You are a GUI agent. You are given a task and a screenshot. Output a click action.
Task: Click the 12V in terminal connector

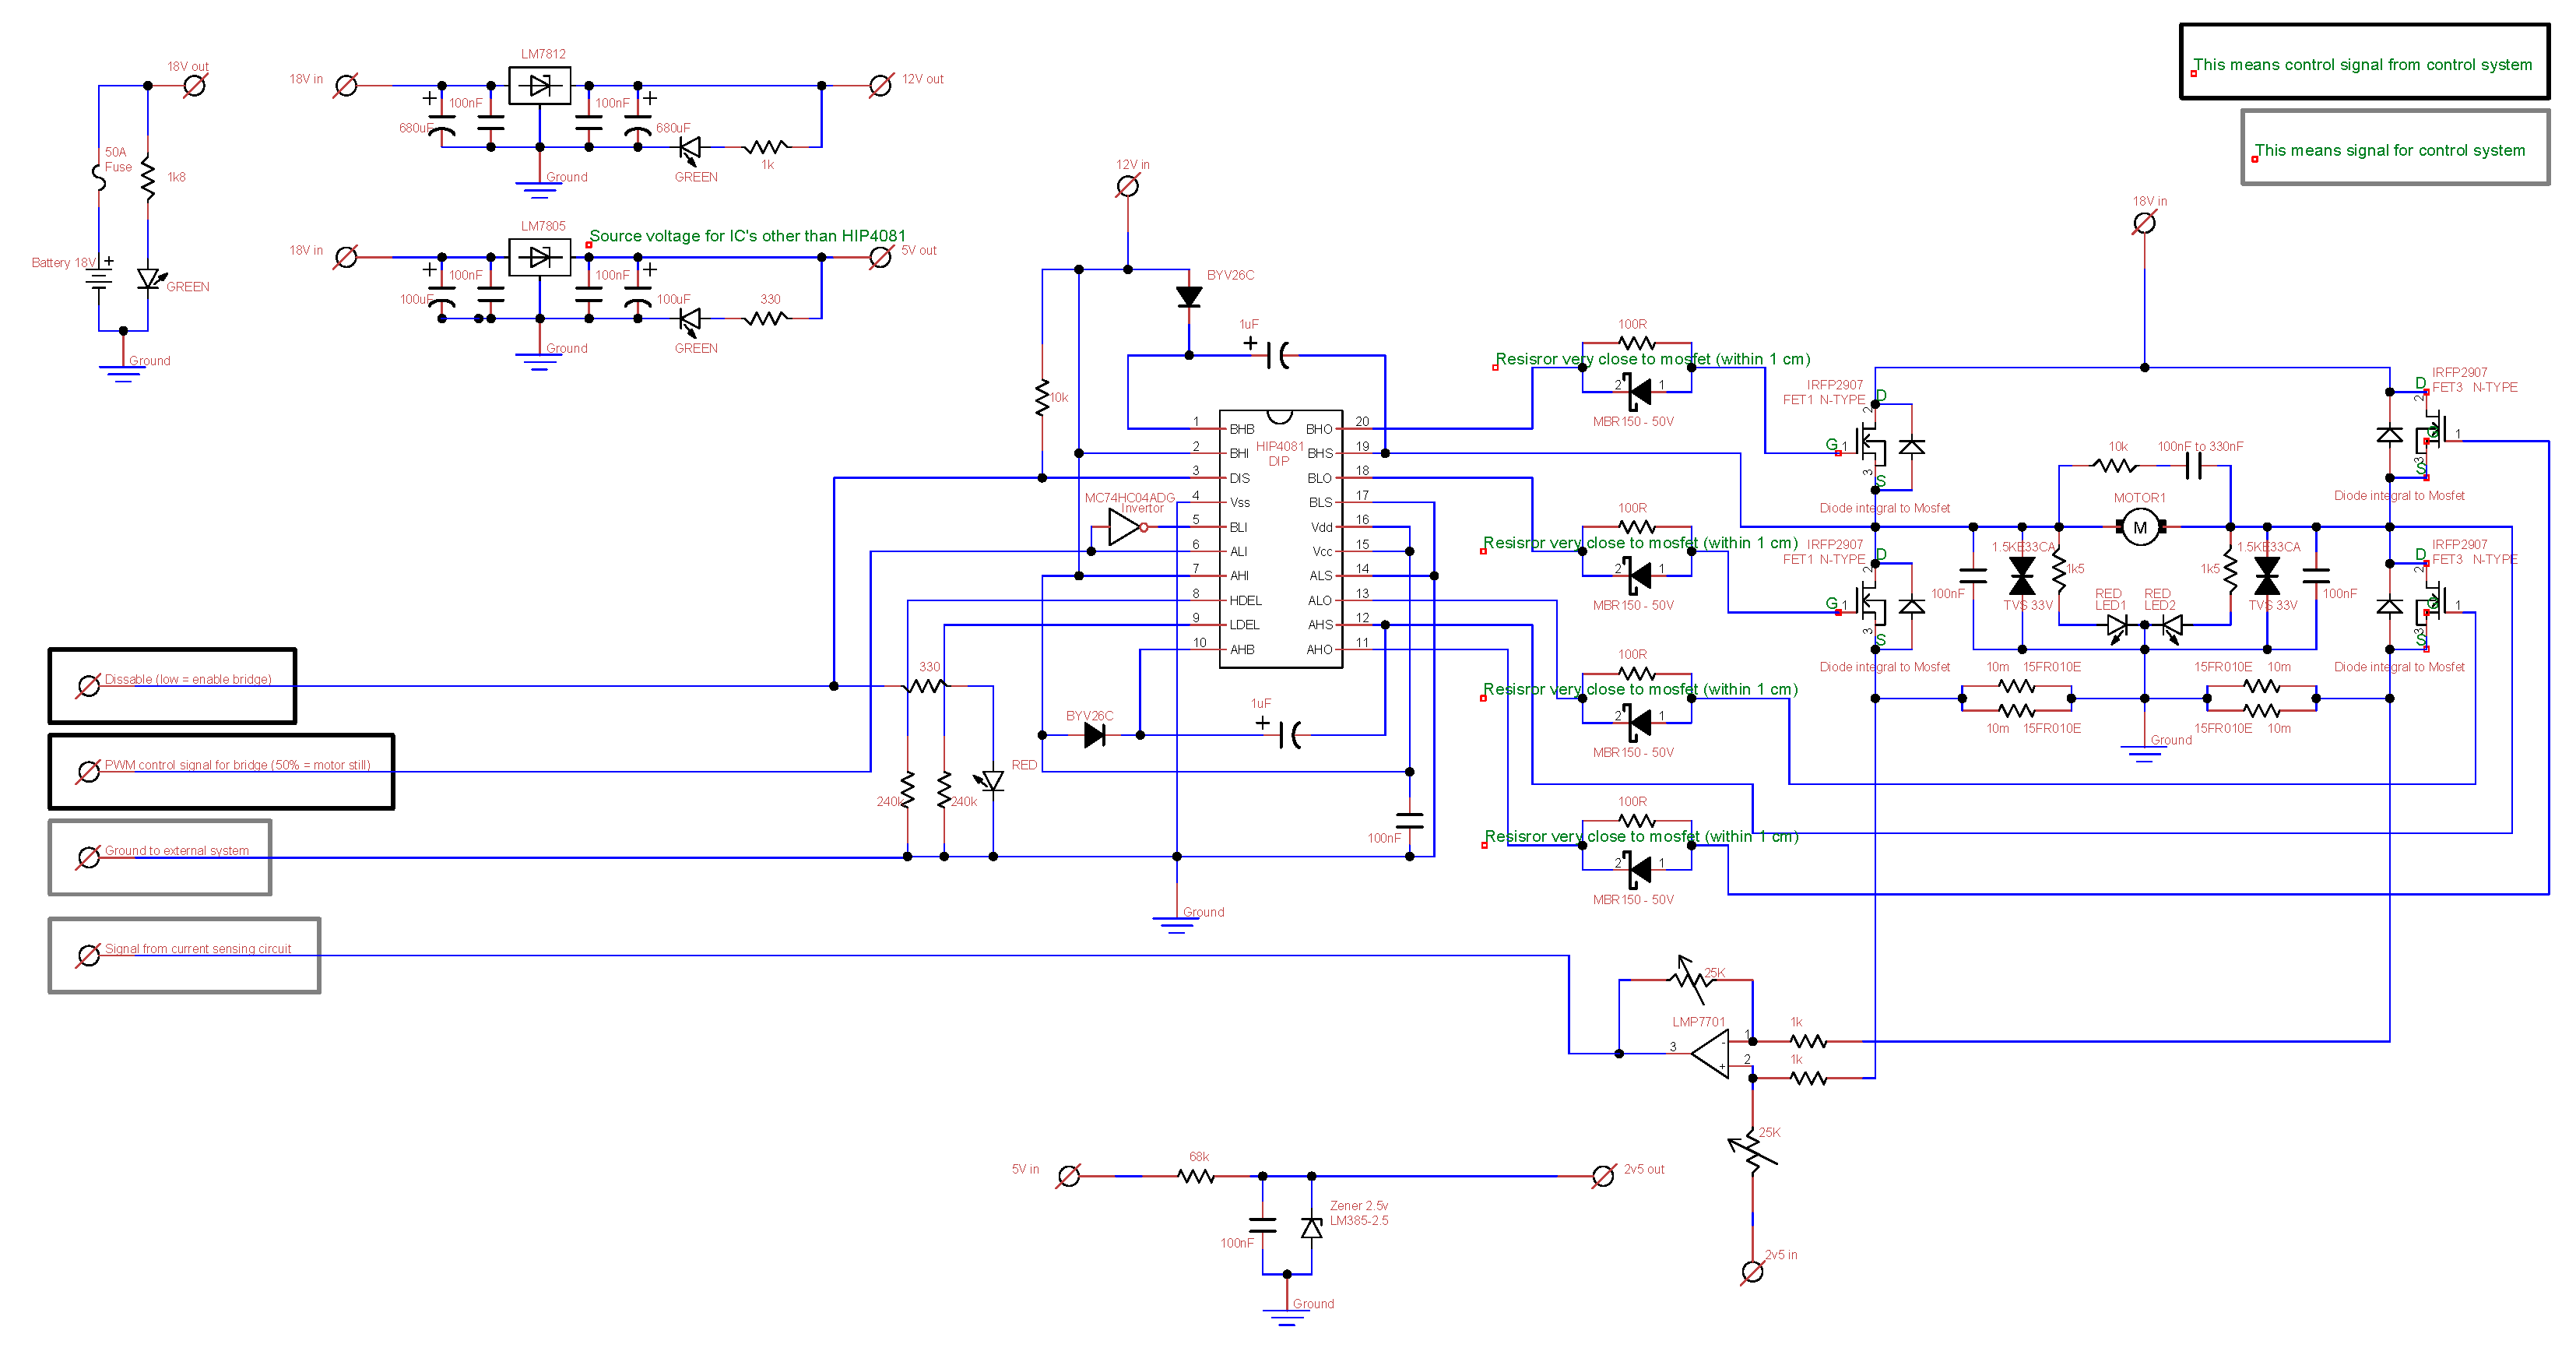coord(1127,186)
